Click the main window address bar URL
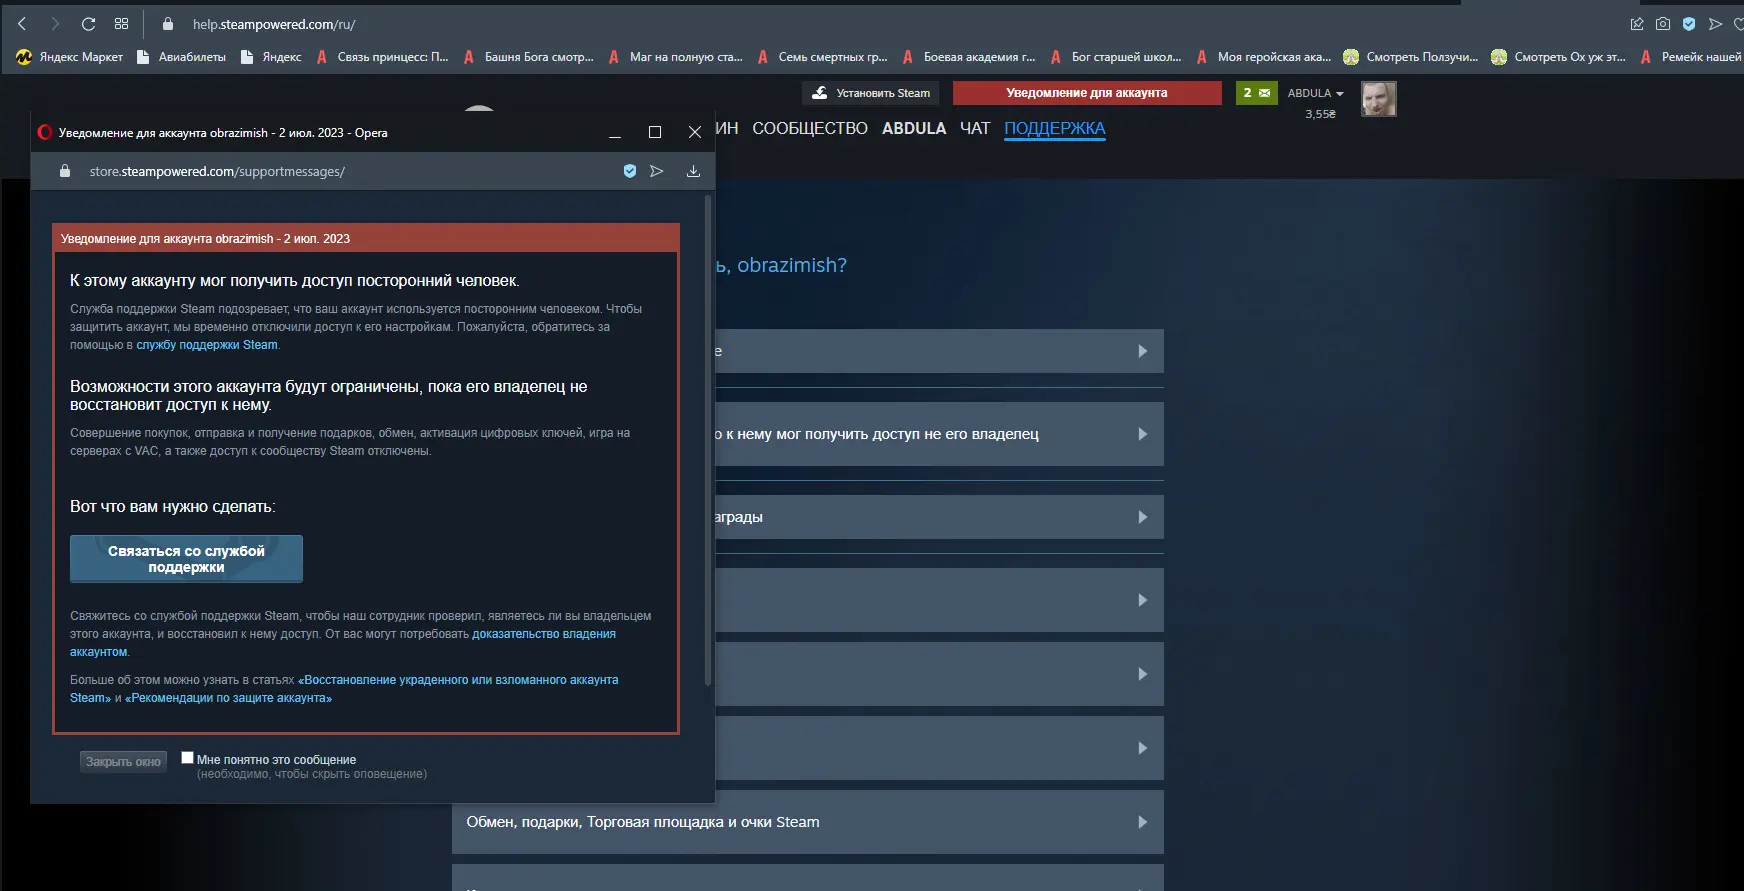Screen dimensions: 1744x891 274,24
